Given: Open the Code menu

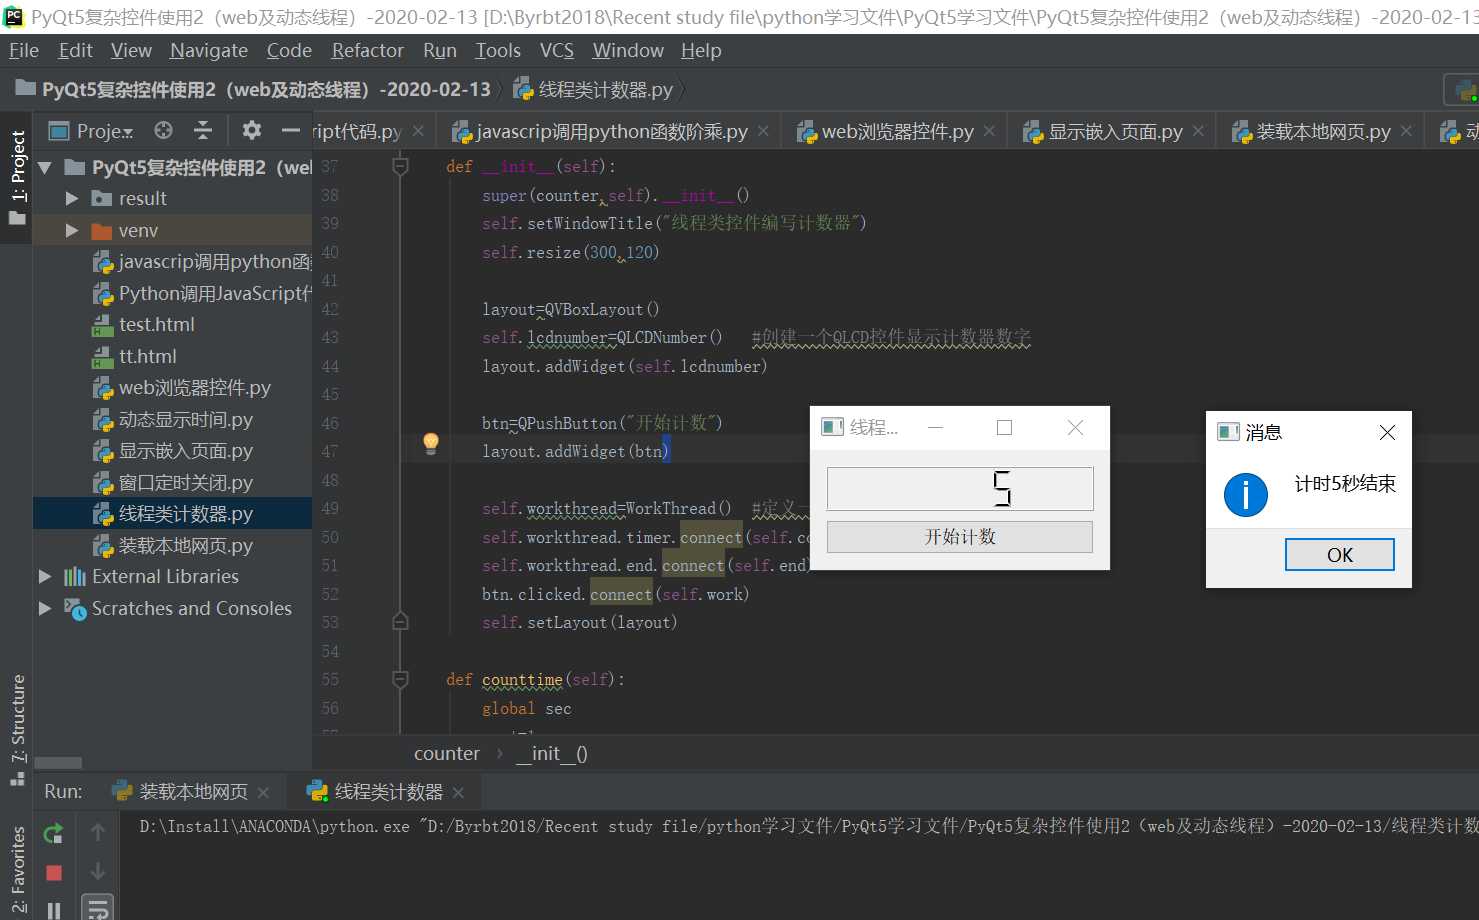Looking at the screenshot, I should point(289,50).
